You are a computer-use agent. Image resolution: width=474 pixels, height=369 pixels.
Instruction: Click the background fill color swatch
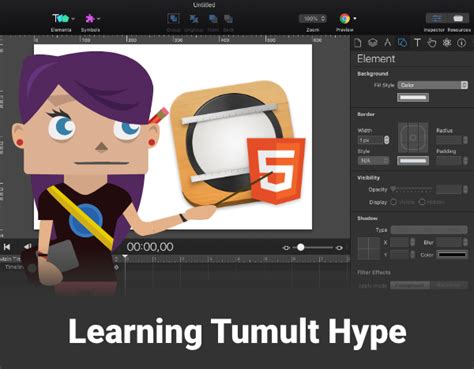tap(413, 98)
